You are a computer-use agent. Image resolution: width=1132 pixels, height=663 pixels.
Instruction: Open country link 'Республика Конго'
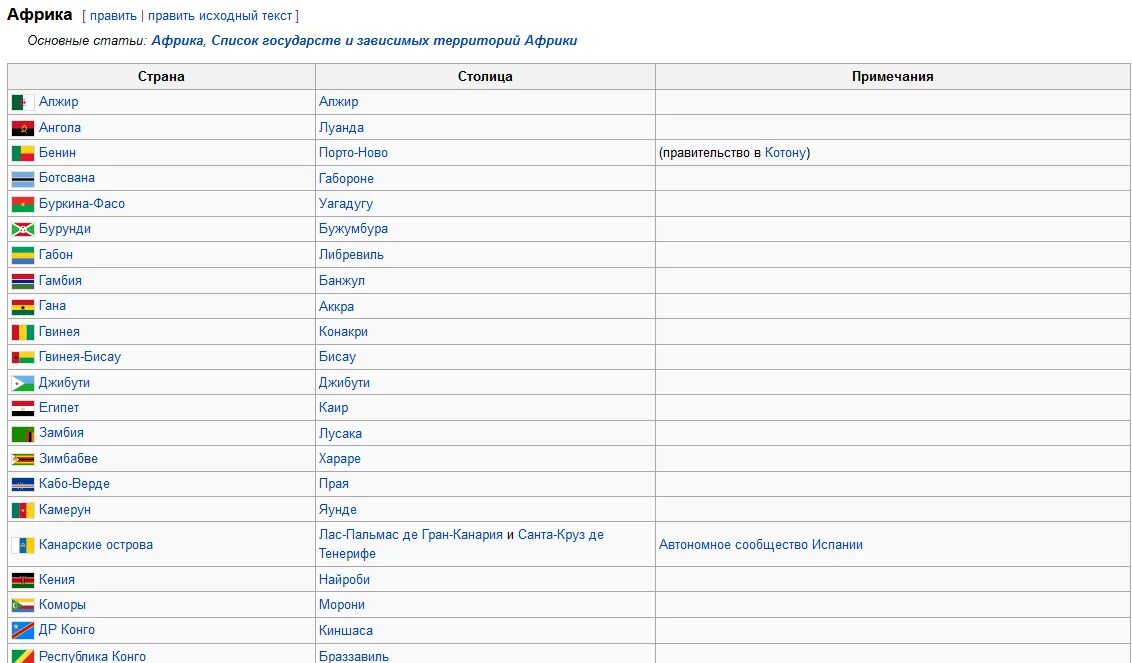92,656
